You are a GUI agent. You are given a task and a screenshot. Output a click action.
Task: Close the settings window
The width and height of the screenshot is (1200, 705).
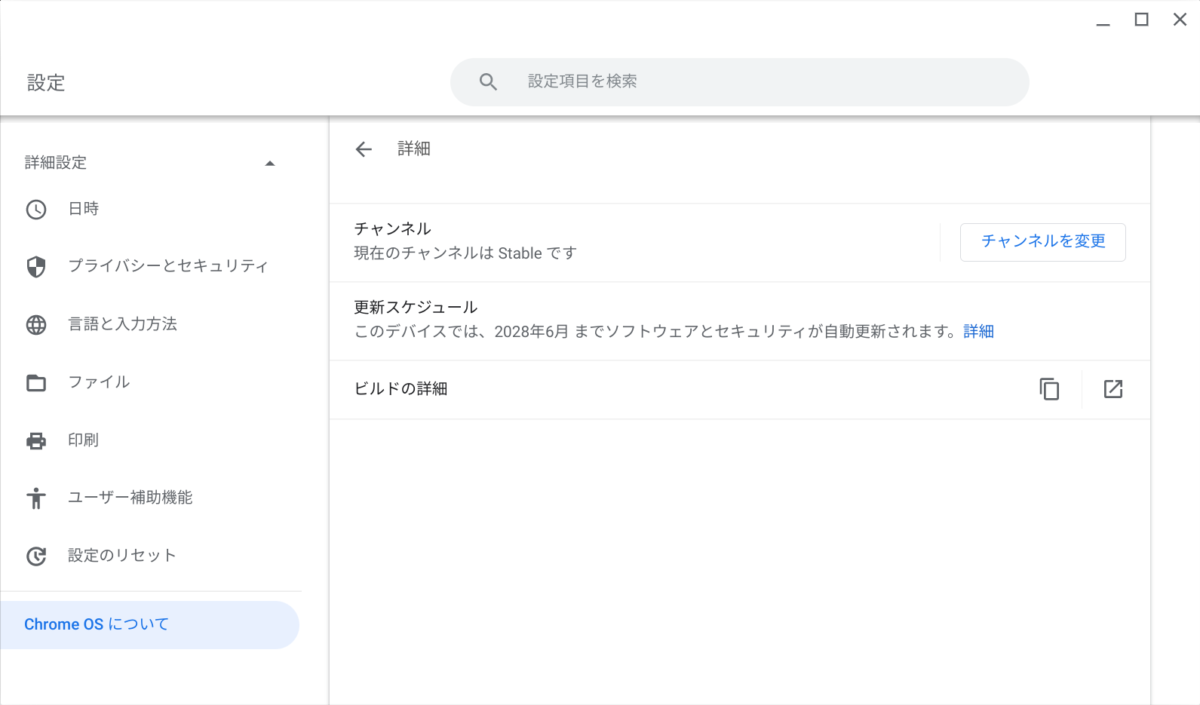coord(1179,19)
